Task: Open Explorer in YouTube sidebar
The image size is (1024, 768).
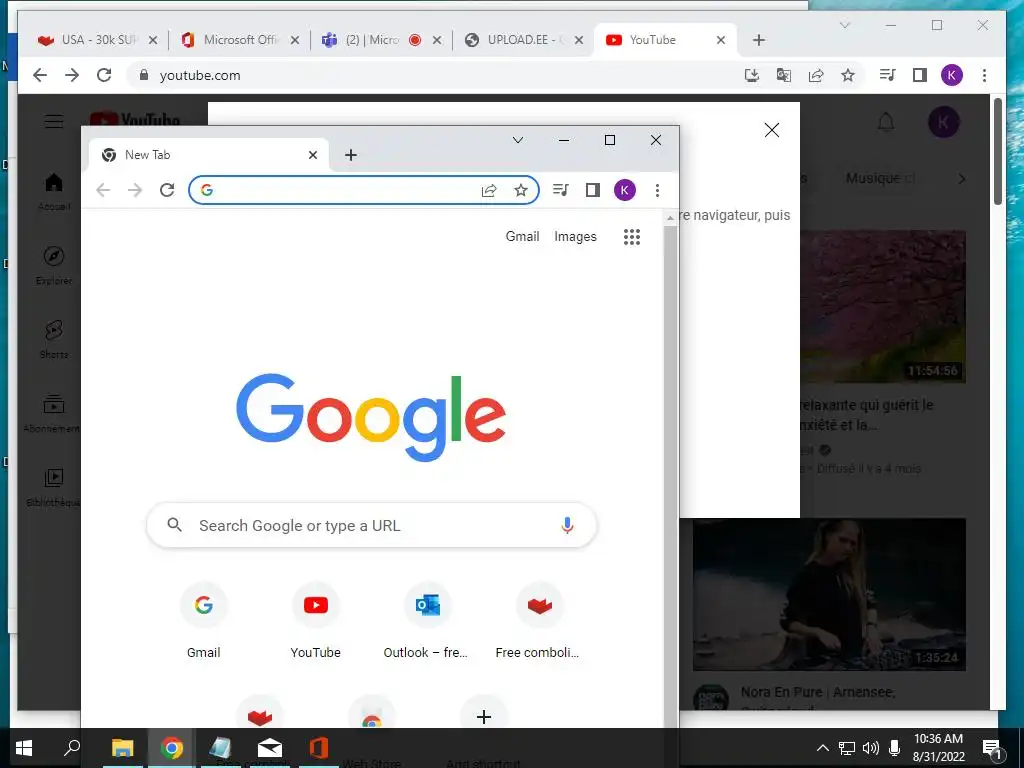Action: 54,265
